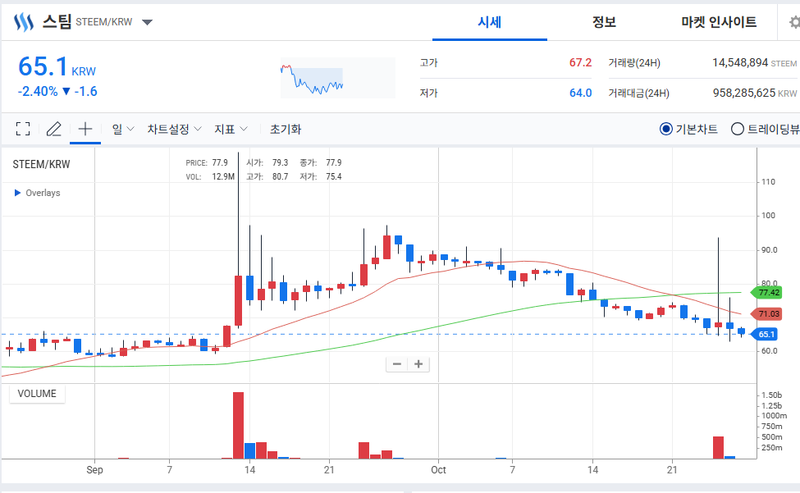Open the 마켓 인사이트 tab
This screenshot has height=493, width=800.
click(719, 22)
